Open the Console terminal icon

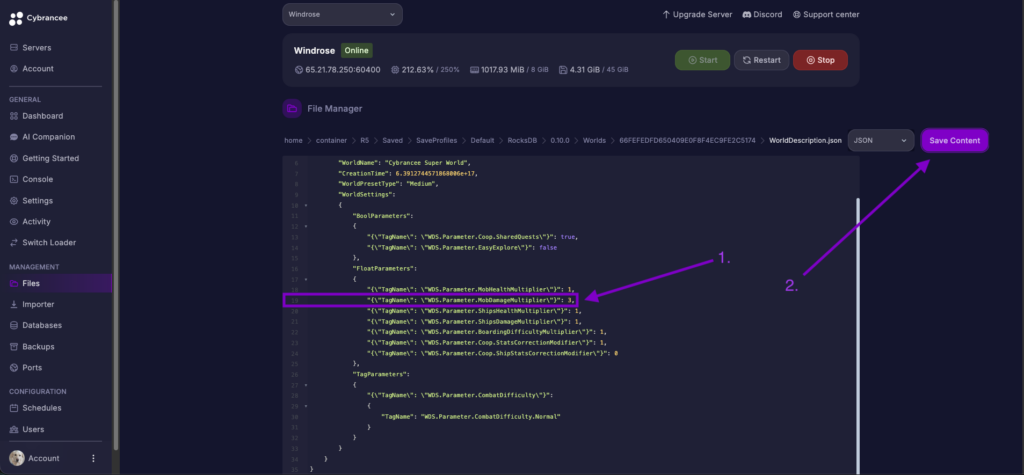[x=14, y=179]
